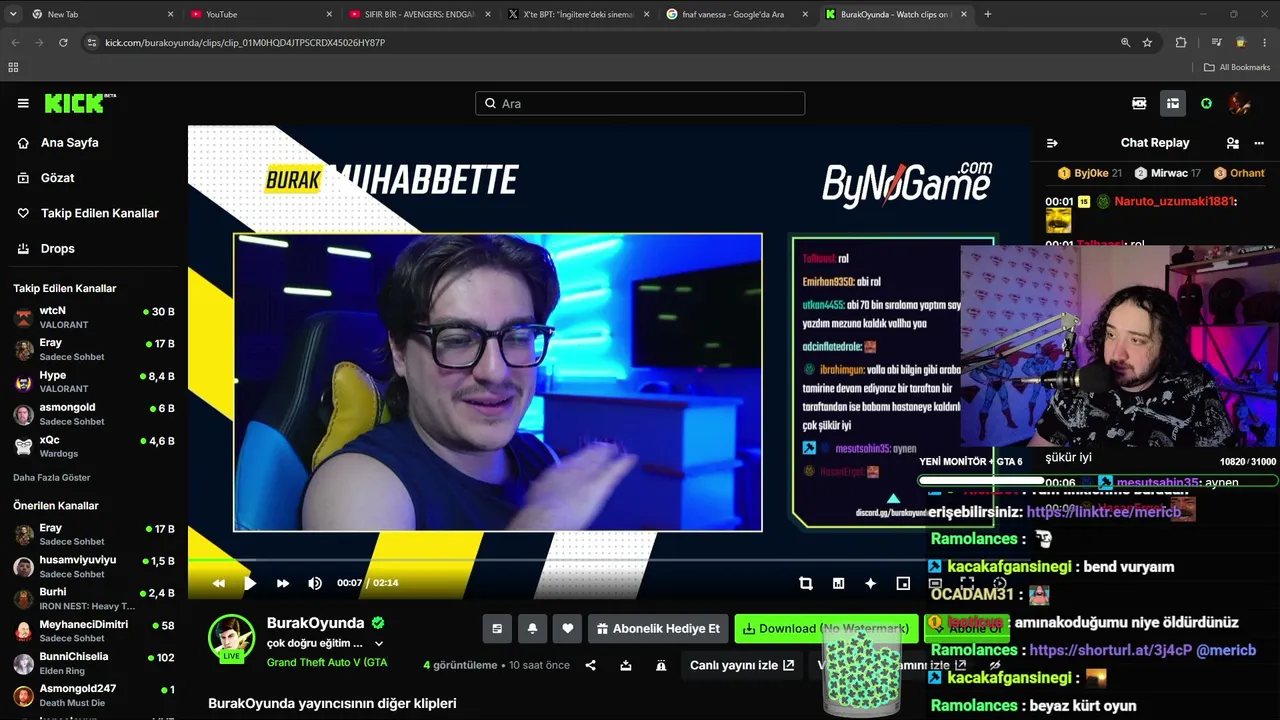
Task: Open the highlighted drops inbox icon in header
Action: (x=1173, y=103)
